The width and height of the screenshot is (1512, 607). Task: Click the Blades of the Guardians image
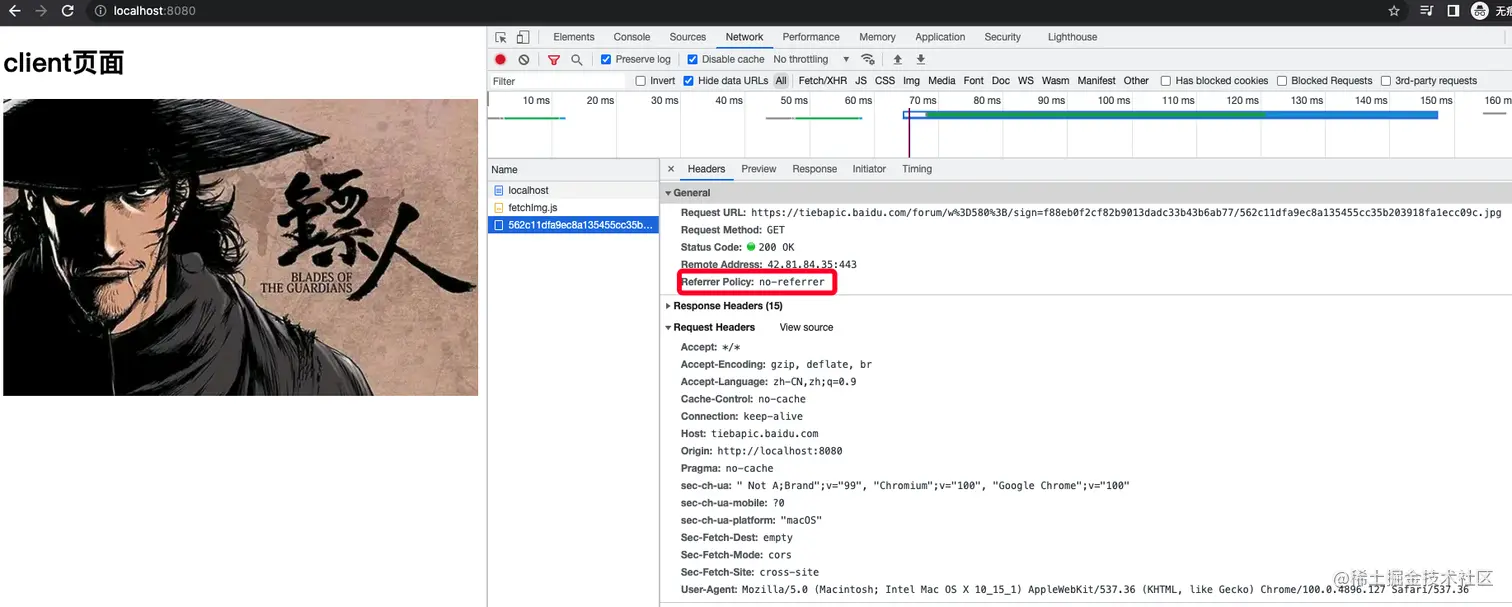(240, 247)
